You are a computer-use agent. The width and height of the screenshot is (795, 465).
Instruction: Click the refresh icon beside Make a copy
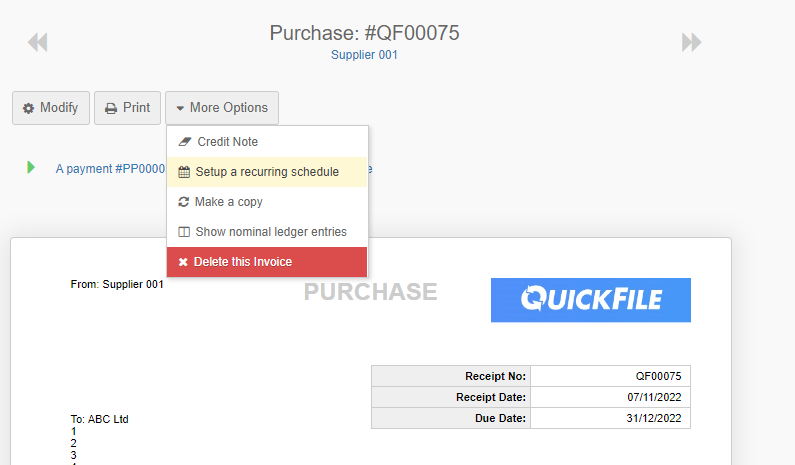point(184,202)
